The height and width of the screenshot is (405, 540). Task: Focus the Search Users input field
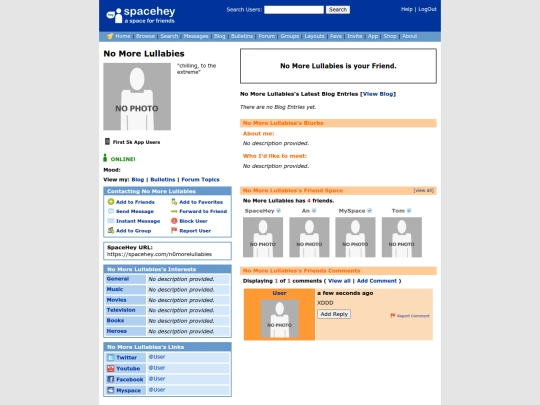pos(294,10)
